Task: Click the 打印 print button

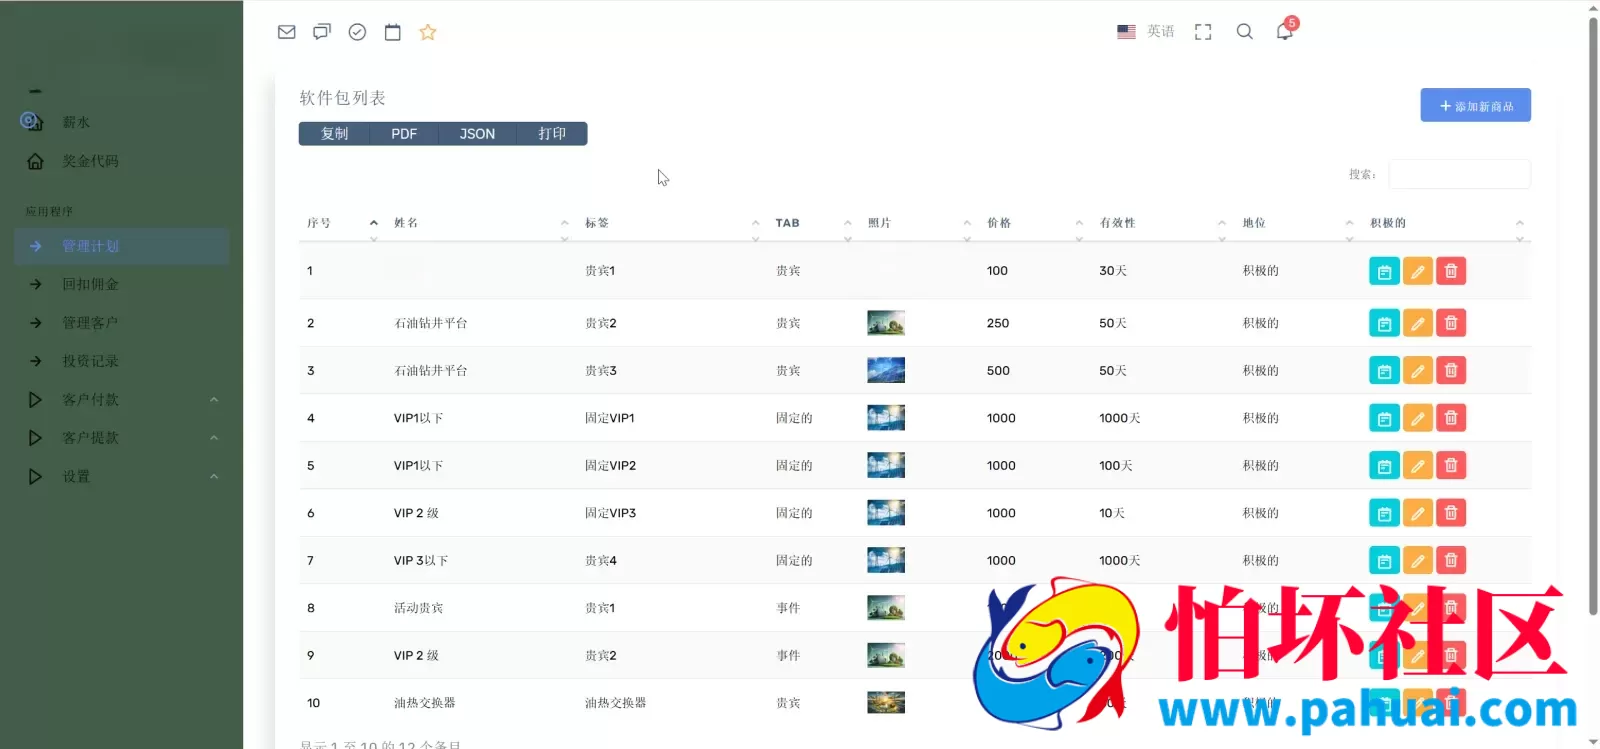Action: pyautogui.click(x=552, y=134)
